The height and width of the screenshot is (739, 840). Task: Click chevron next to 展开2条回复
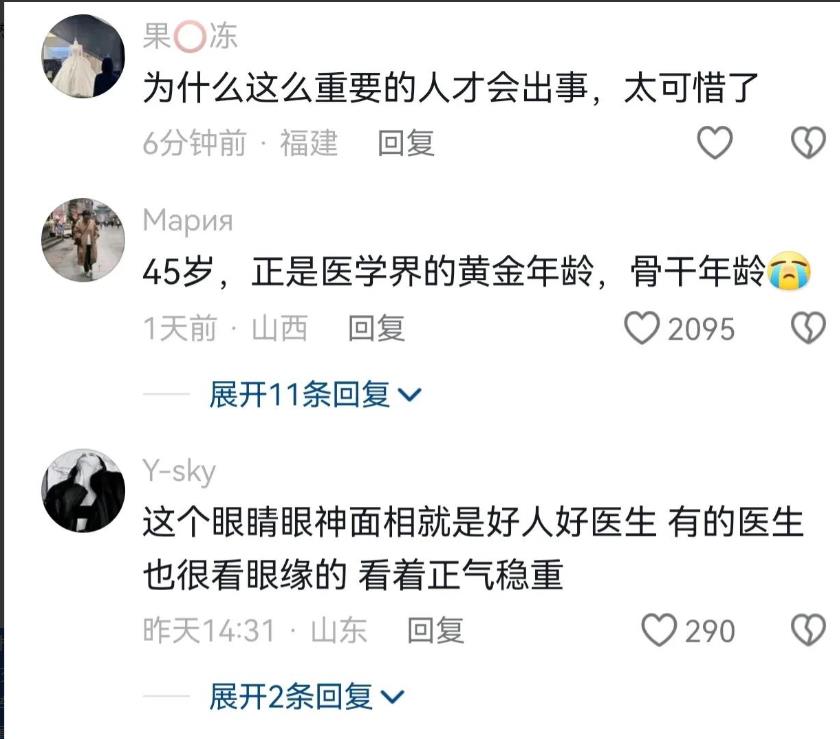coord(393,697)
